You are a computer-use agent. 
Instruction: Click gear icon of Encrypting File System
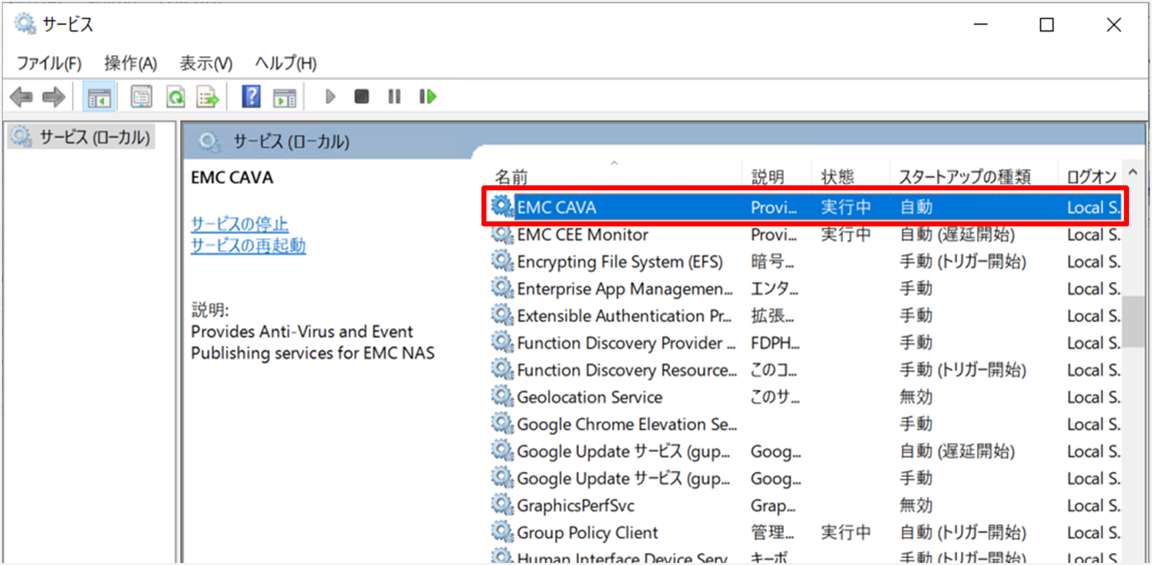point(502,262)
